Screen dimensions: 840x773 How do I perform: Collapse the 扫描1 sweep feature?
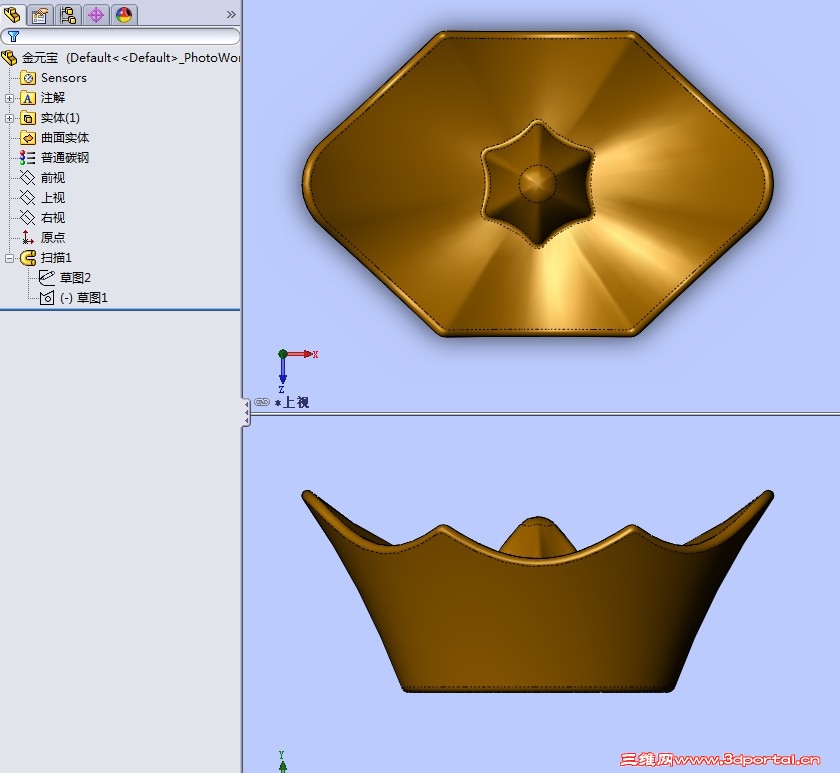pyautogui.click(x=9, y=258)
